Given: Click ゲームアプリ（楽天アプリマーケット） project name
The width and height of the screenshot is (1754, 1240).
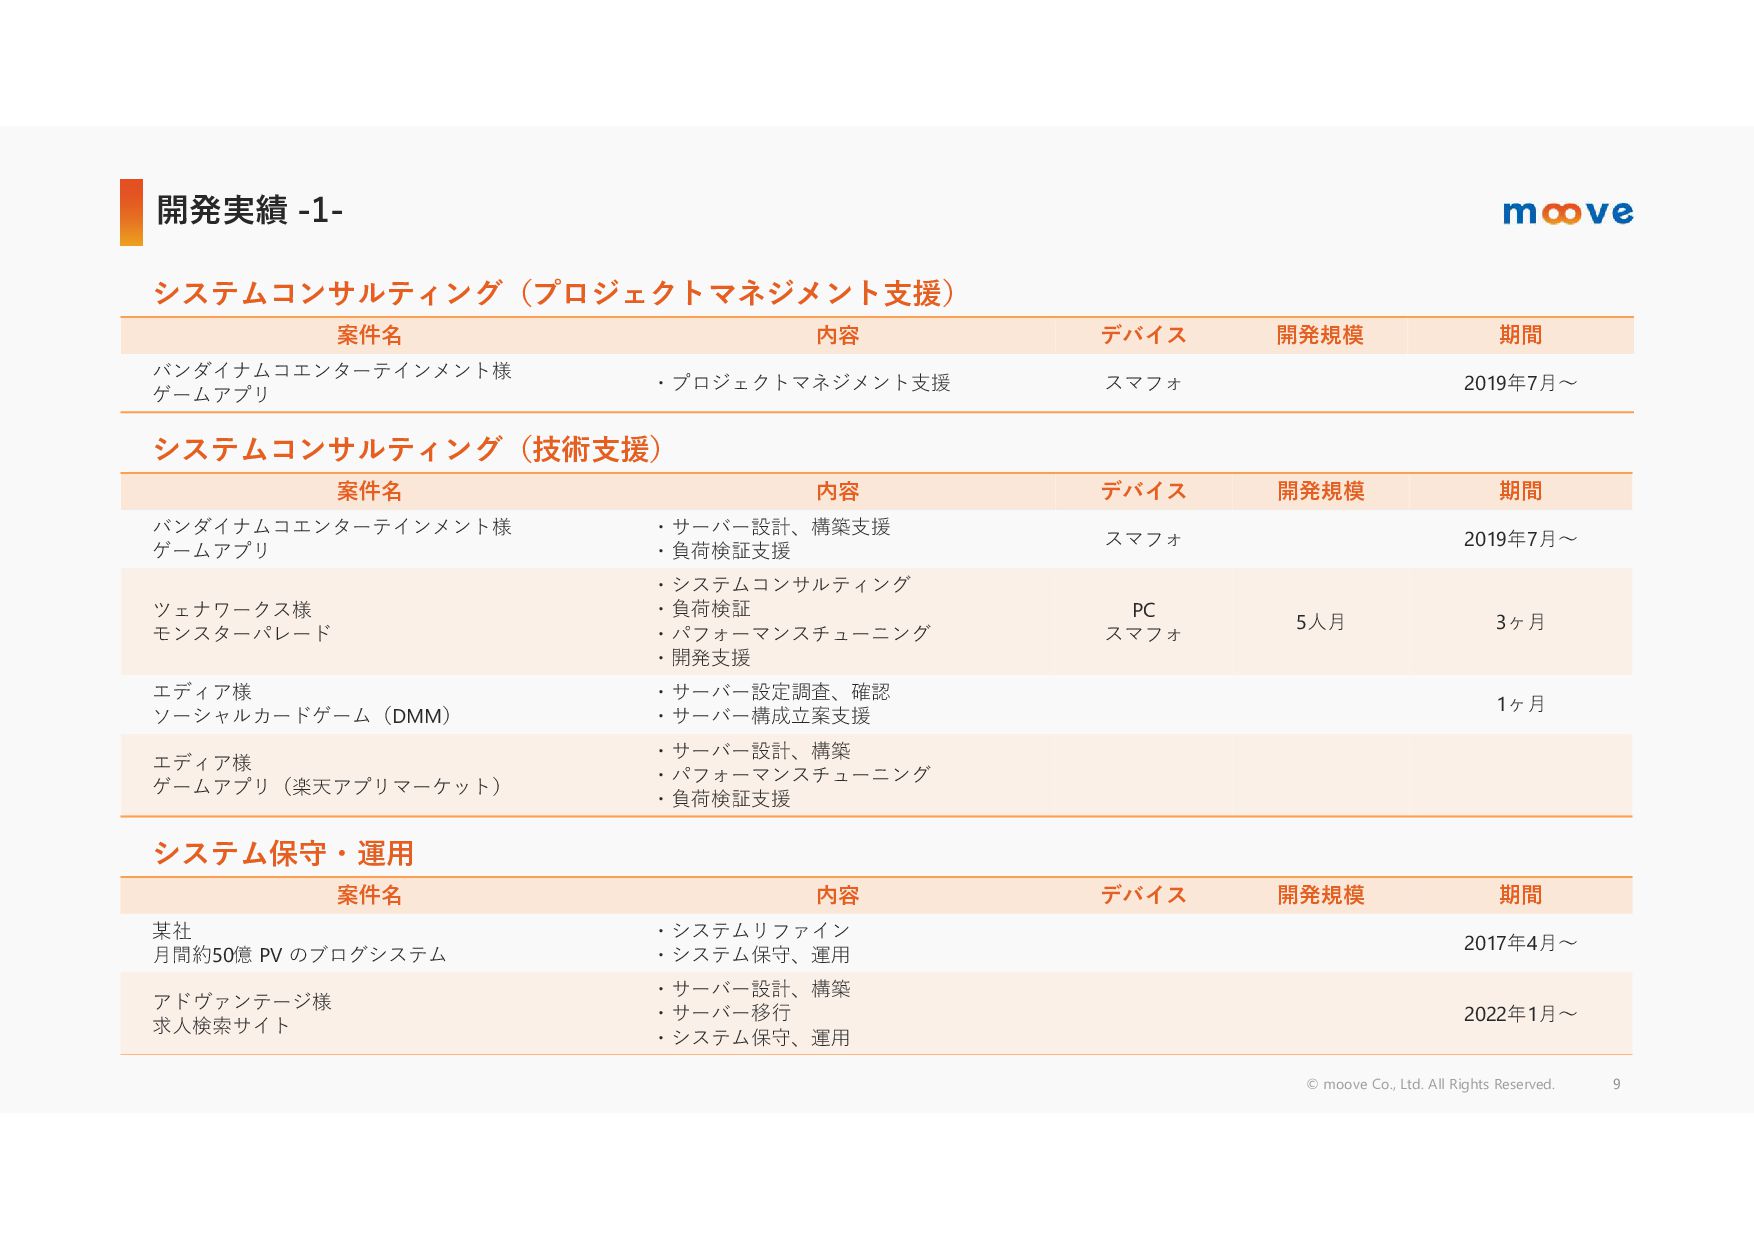Looking at the screenshot, I should pos(330,787).
